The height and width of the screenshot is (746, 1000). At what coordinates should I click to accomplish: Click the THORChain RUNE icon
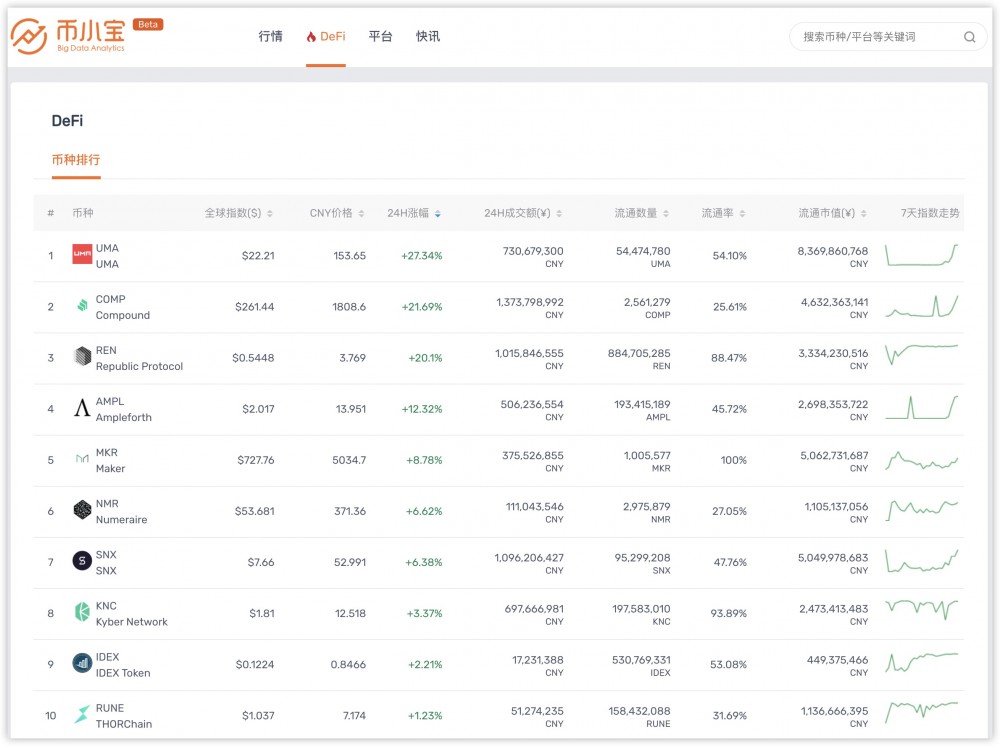pyautogui.click(x=82, y=715)
